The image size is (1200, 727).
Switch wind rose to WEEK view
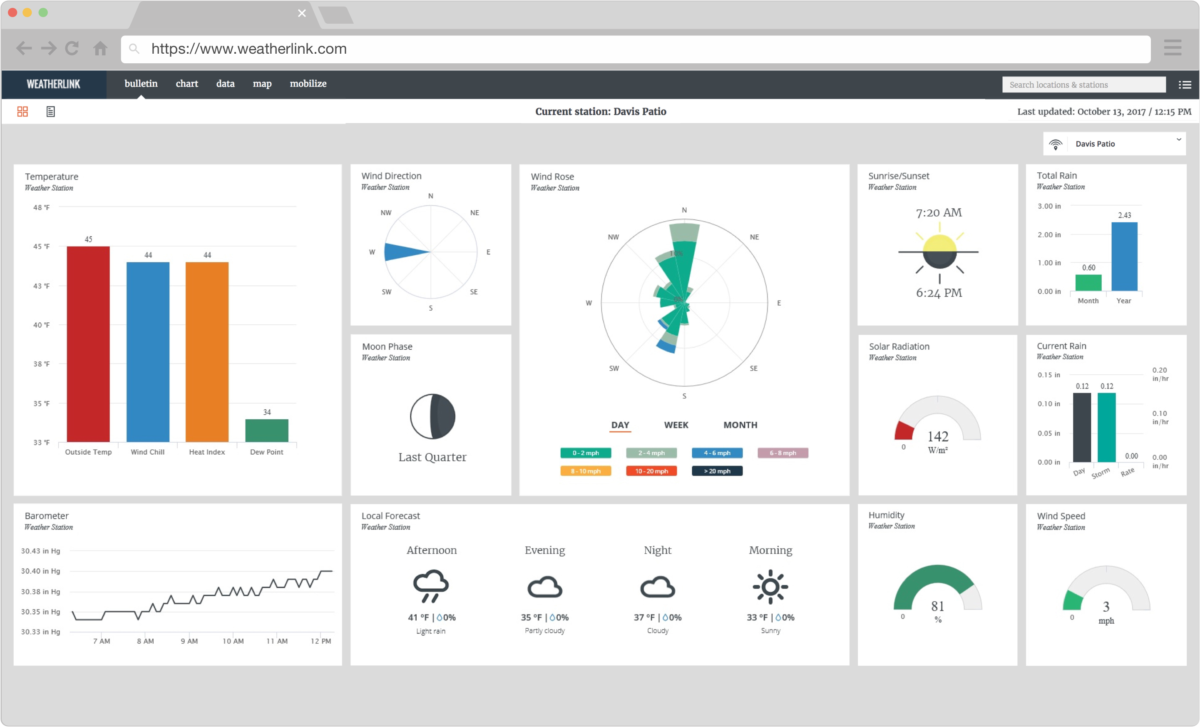[676, 424]
